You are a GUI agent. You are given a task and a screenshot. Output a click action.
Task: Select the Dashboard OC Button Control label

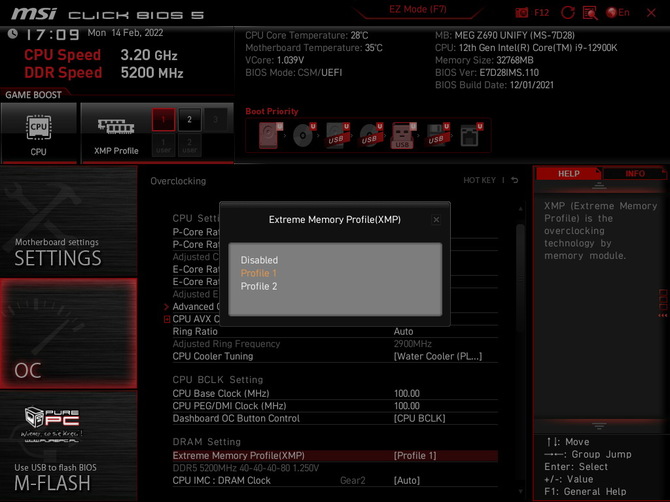(x=236, y=418)
